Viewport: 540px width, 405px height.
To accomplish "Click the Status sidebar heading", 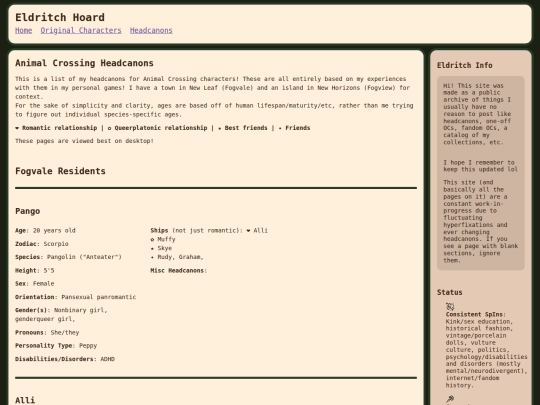I will 449,292.
